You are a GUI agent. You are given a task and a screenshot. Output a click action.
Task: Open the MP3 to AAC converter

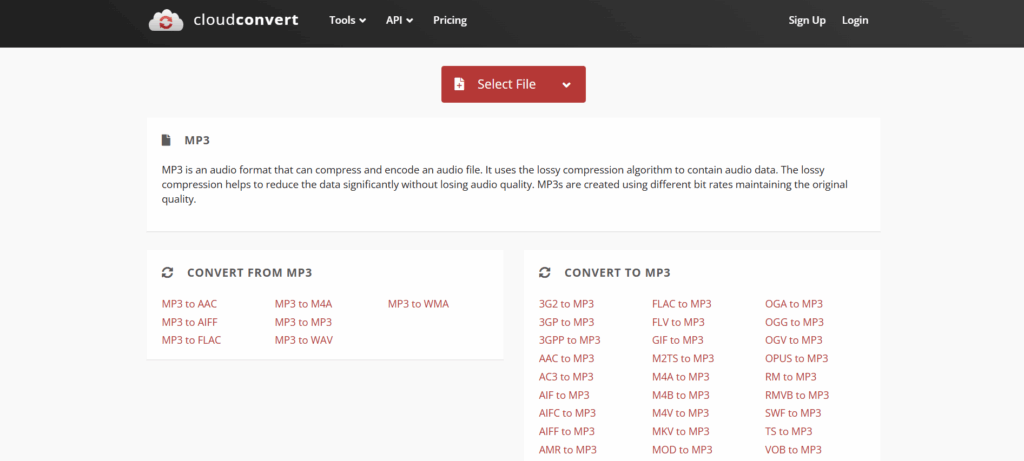point(189,304)
